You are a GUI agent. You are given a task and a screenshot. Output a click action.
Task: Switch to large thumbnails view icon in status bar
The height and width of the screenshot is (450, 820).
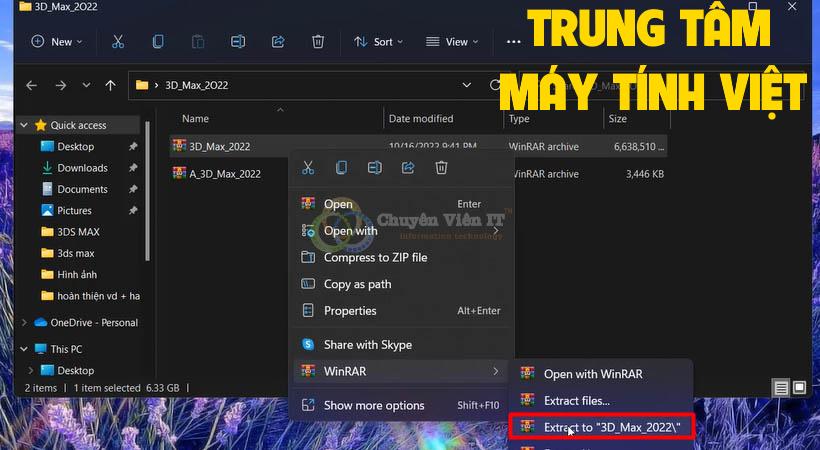click(799, 388)
